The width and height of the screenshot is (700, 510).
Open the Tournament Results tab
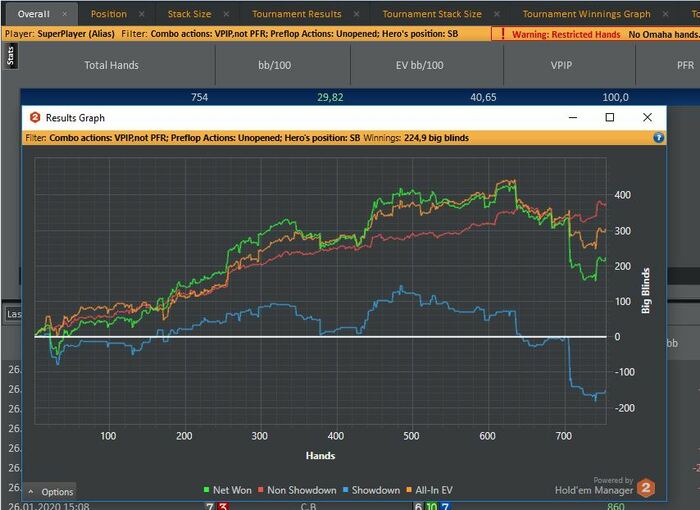pyautogui.click(x=297, y=14)
